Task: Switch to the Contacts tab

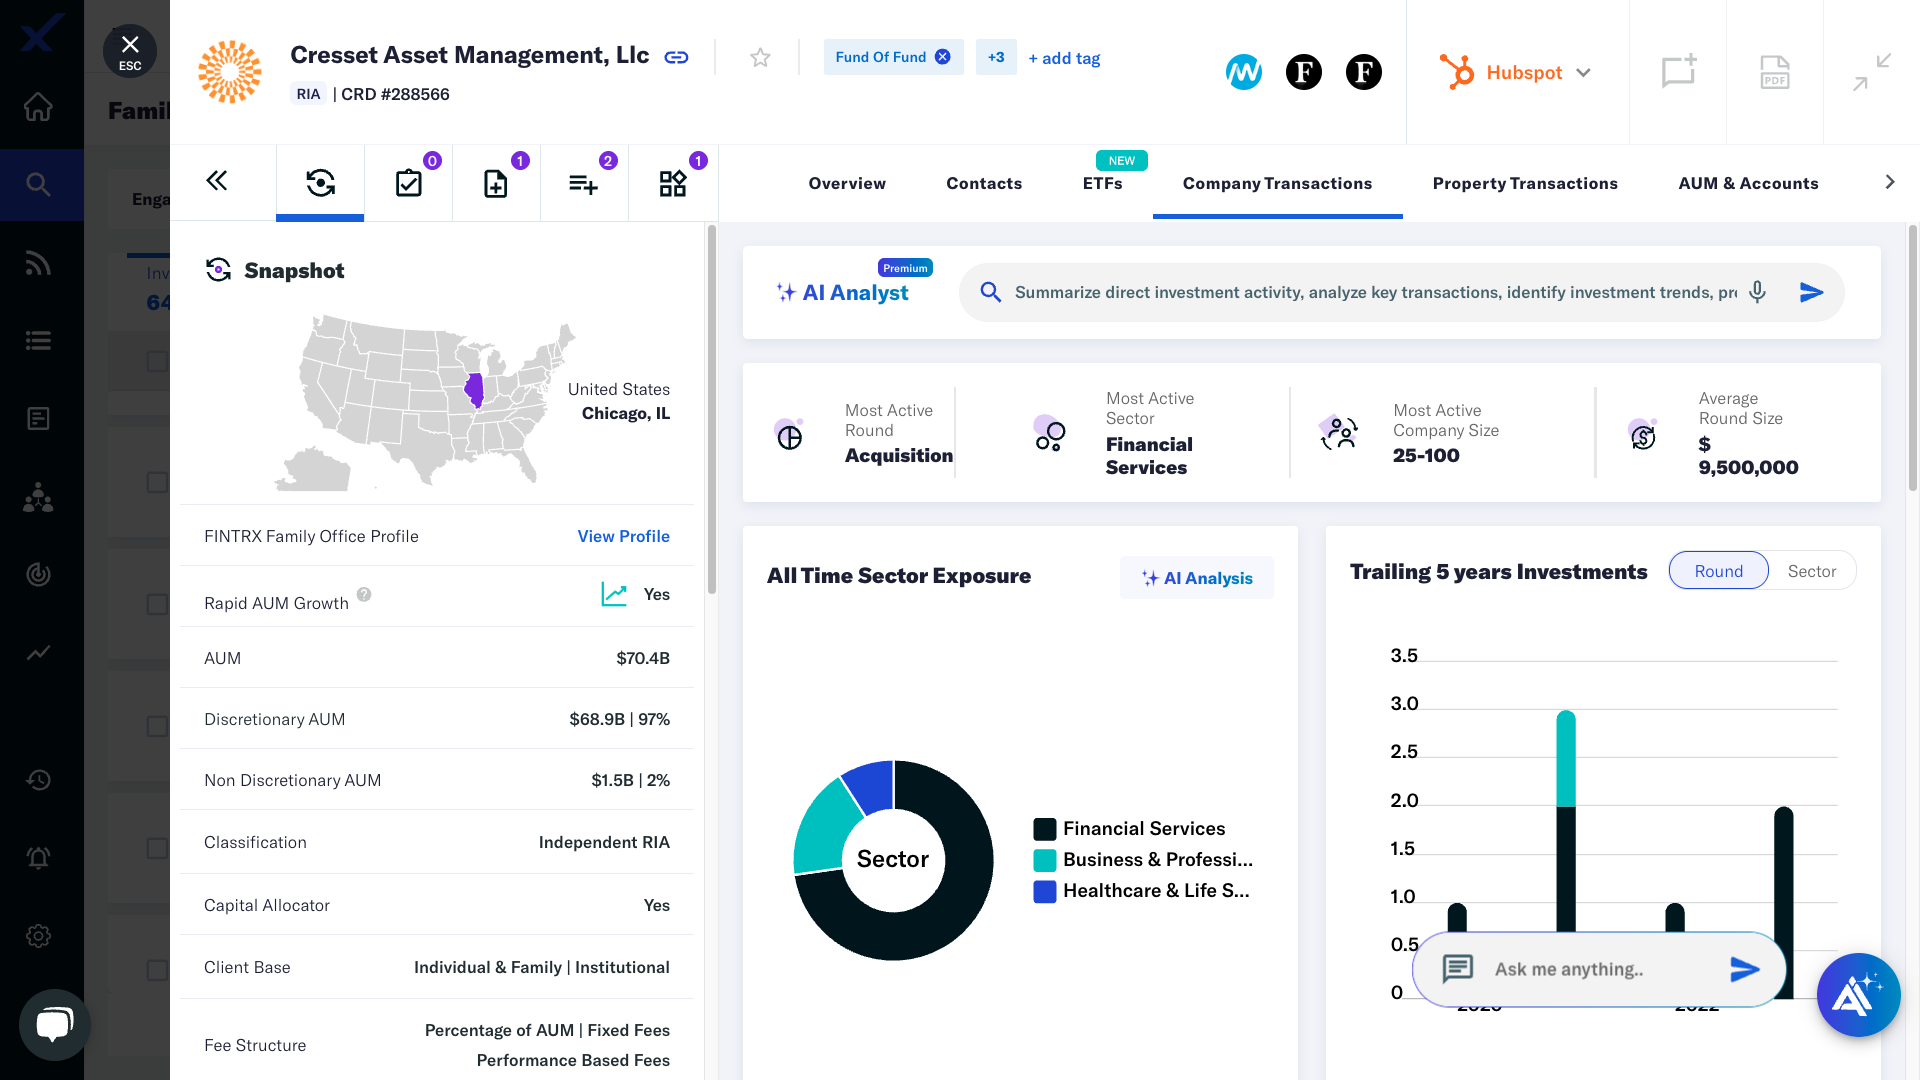Action: click(984, 183)
